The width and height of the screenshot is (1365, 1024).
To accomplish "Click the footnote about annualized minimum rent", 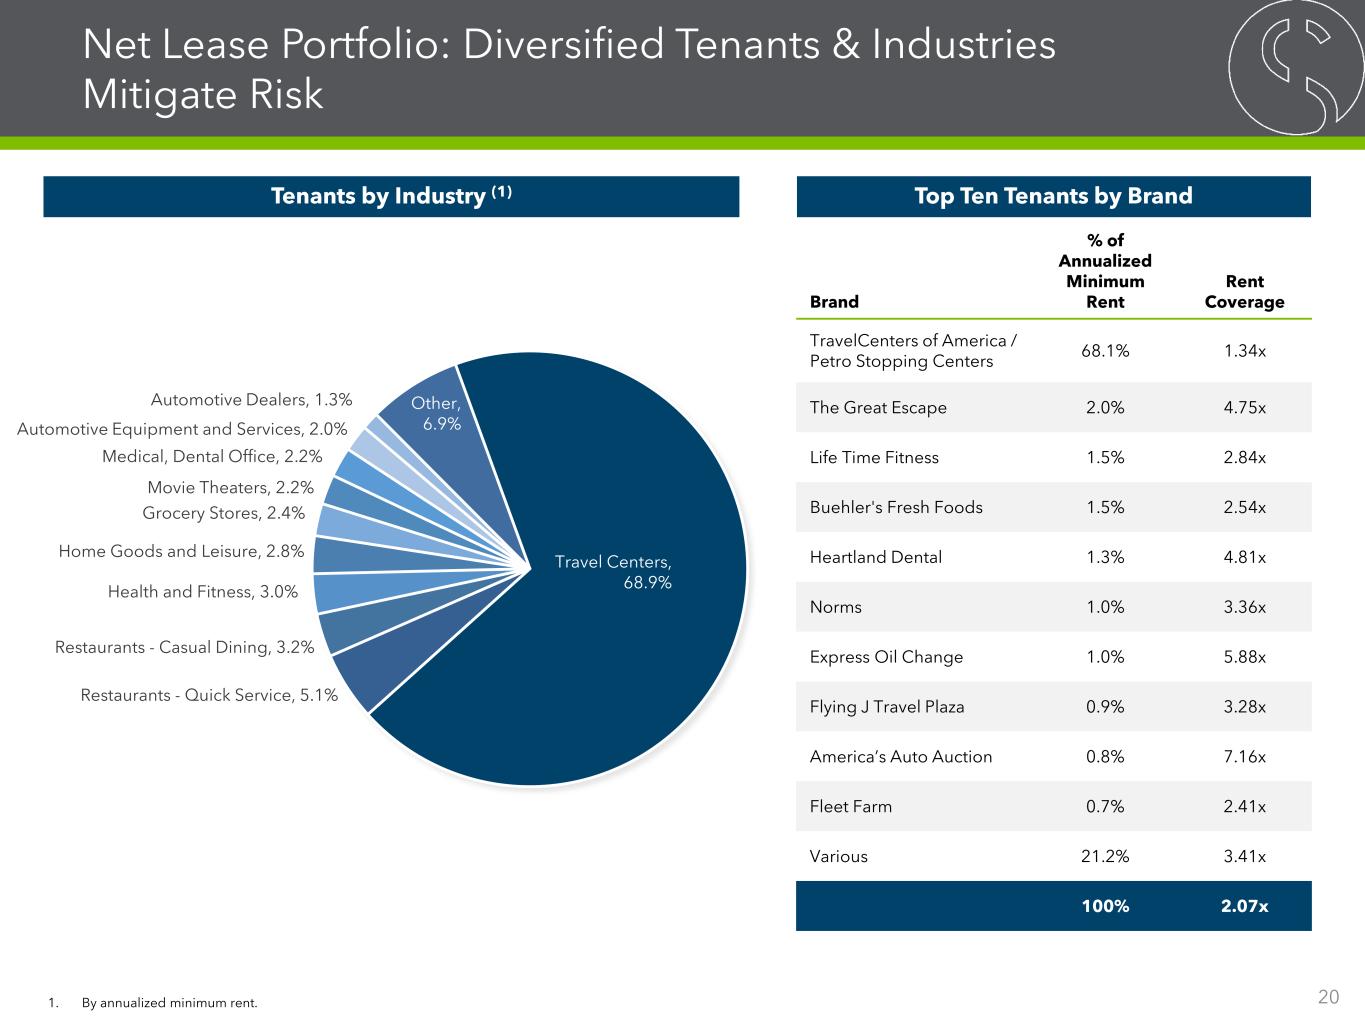I will pos(169,1002).
